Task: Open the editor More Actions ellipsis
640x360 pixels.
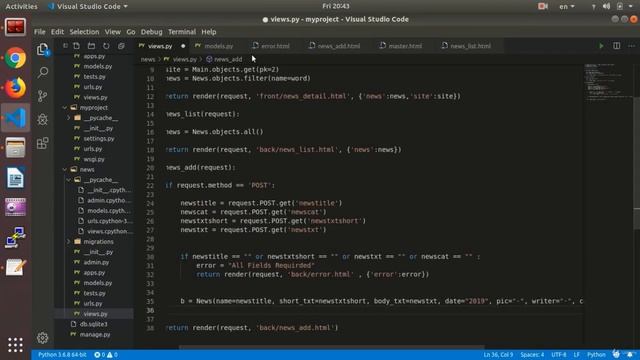Action: click(x=632, y=46)
